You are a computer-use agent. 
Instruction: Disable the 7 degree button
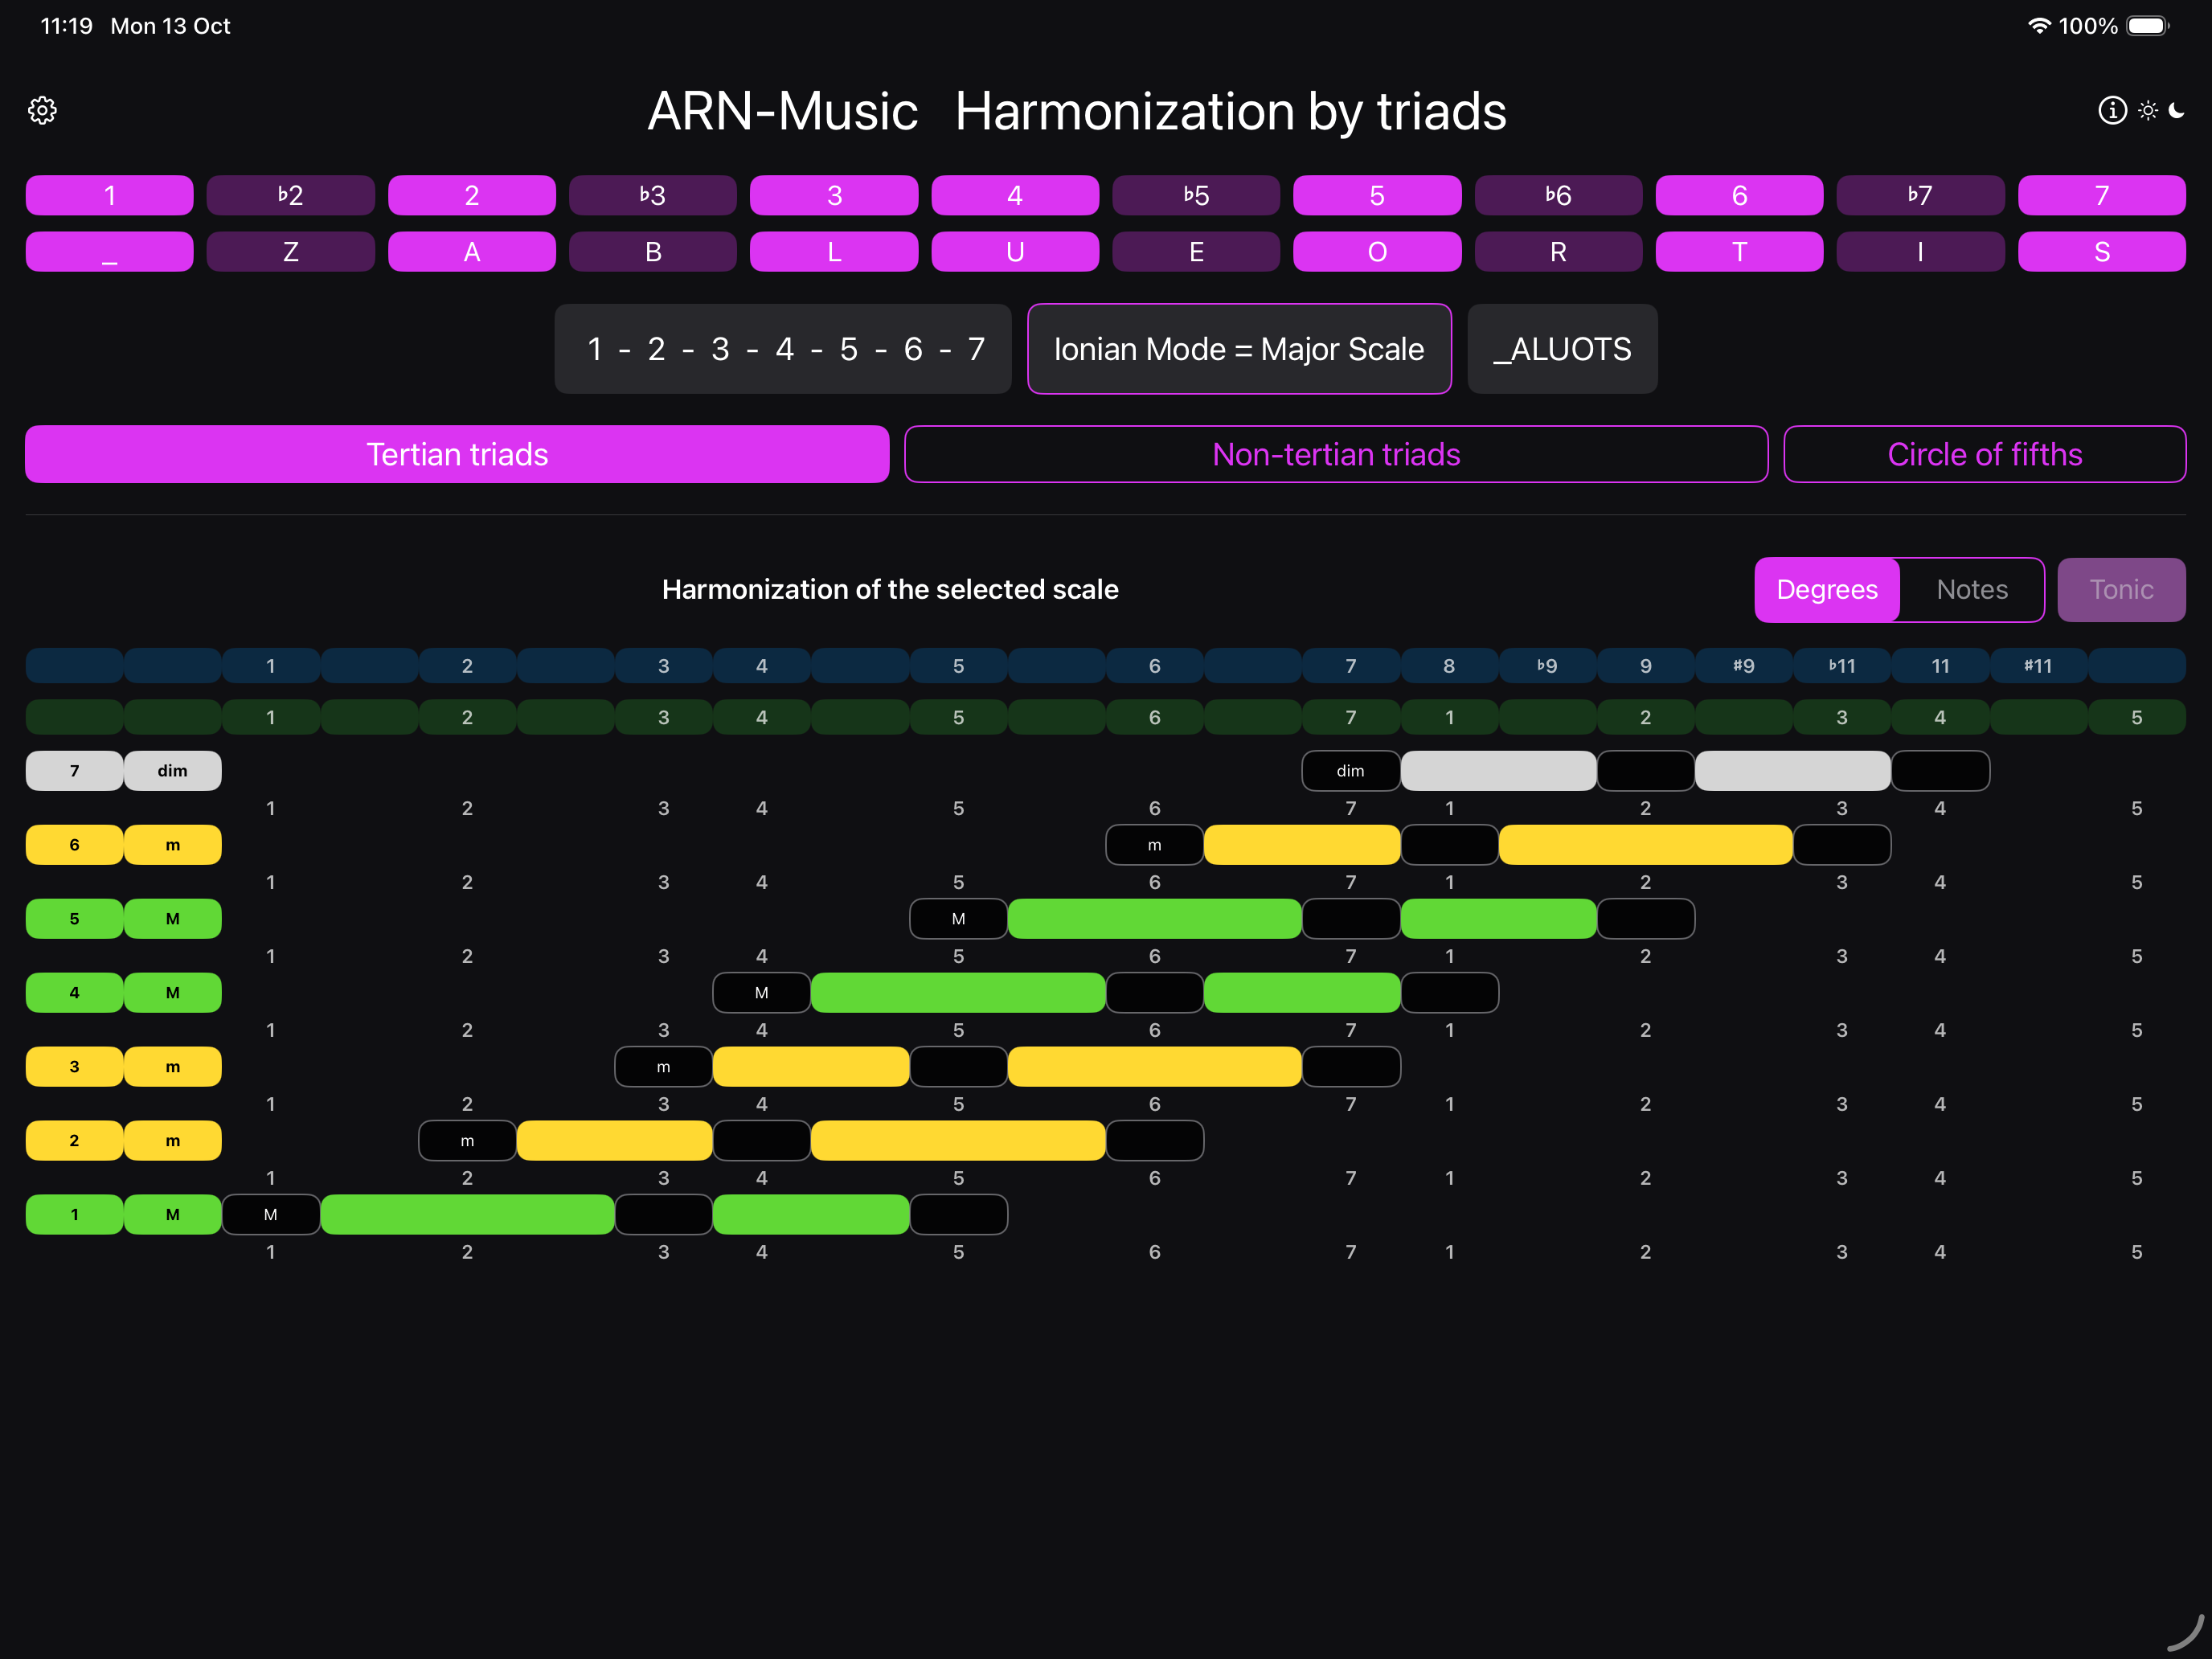tap(2101, 195)
